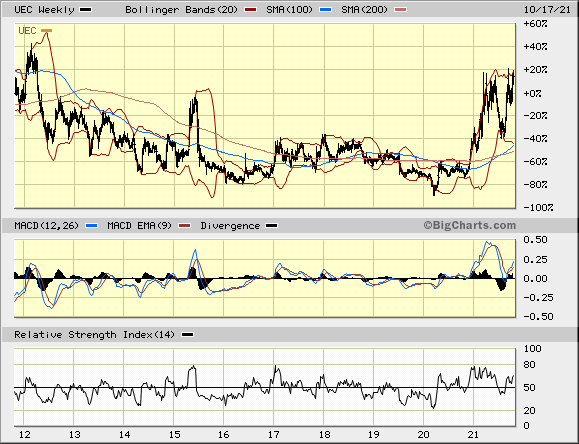Click the year '14' on time axis
Viewport: 579px width, 444px height.
124,435
